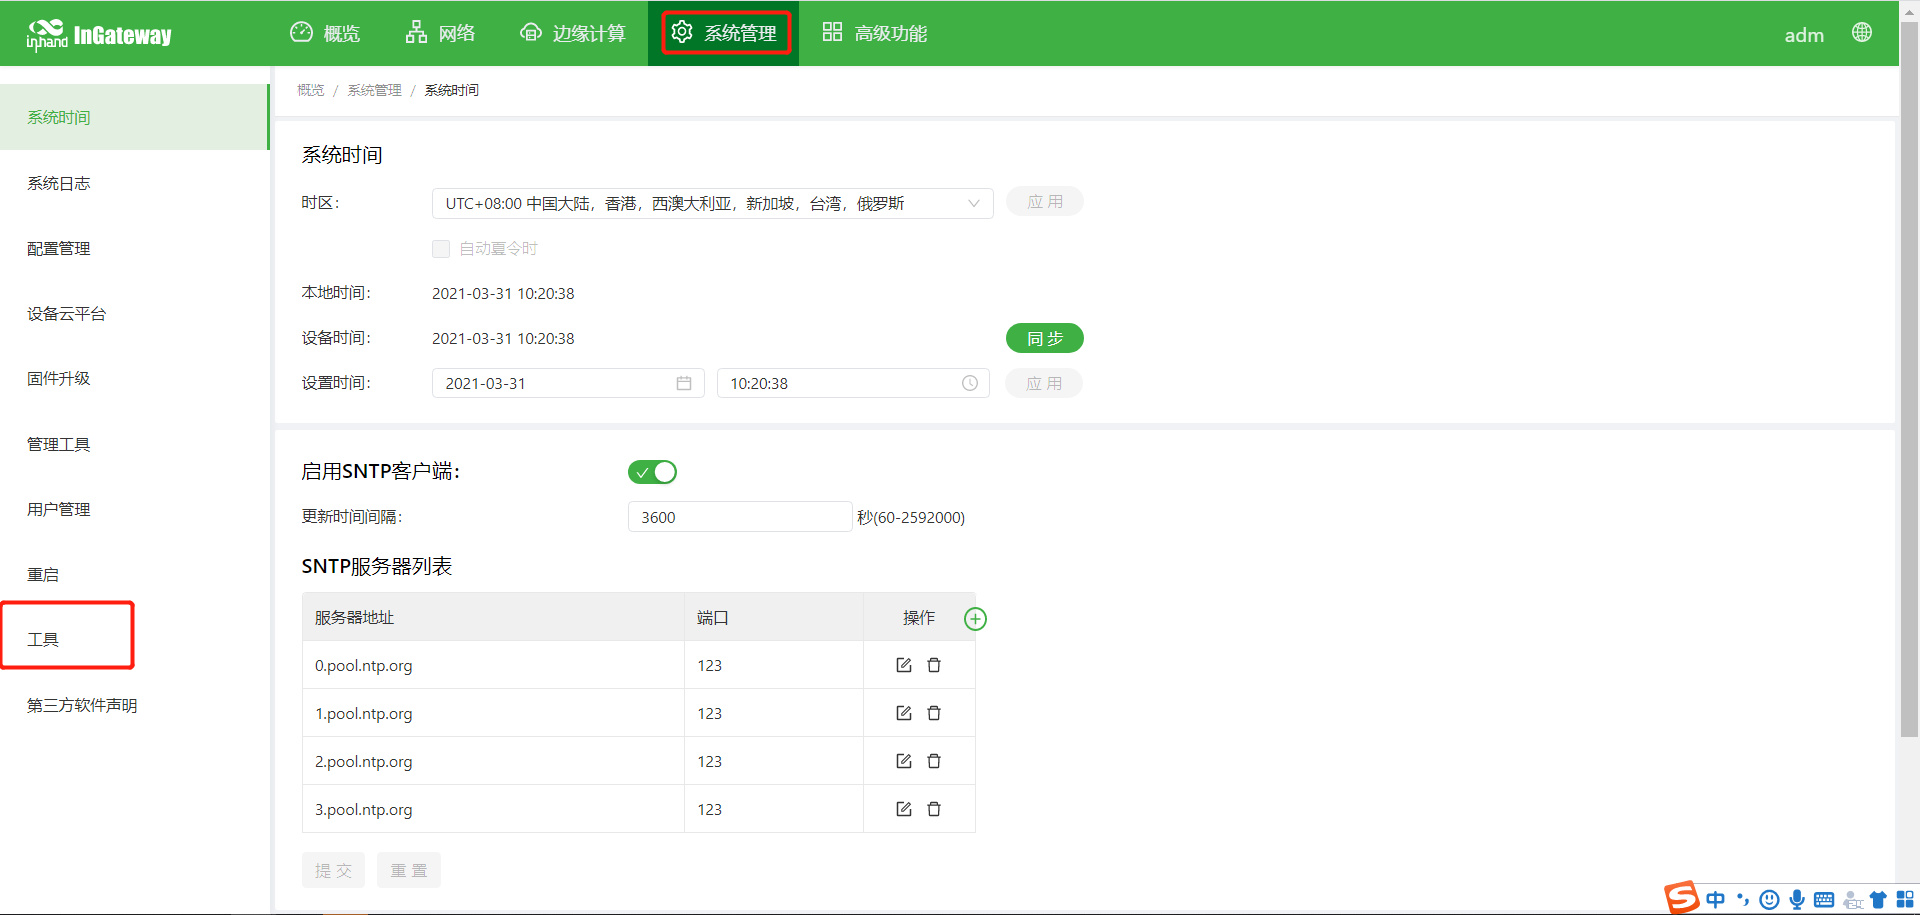Open the 网络 top menu
This screenshot has width=1920, height=915.
441,33
